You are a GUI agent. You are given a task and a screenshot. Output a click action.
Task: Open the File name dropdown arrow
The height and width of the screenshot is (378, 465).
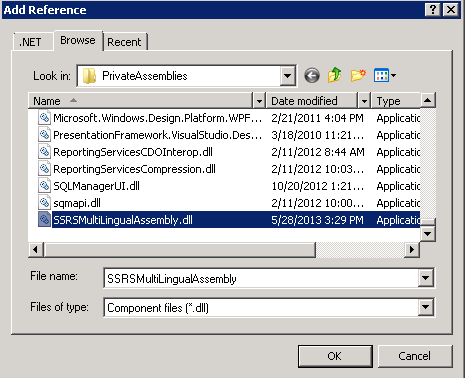(426, 278)
